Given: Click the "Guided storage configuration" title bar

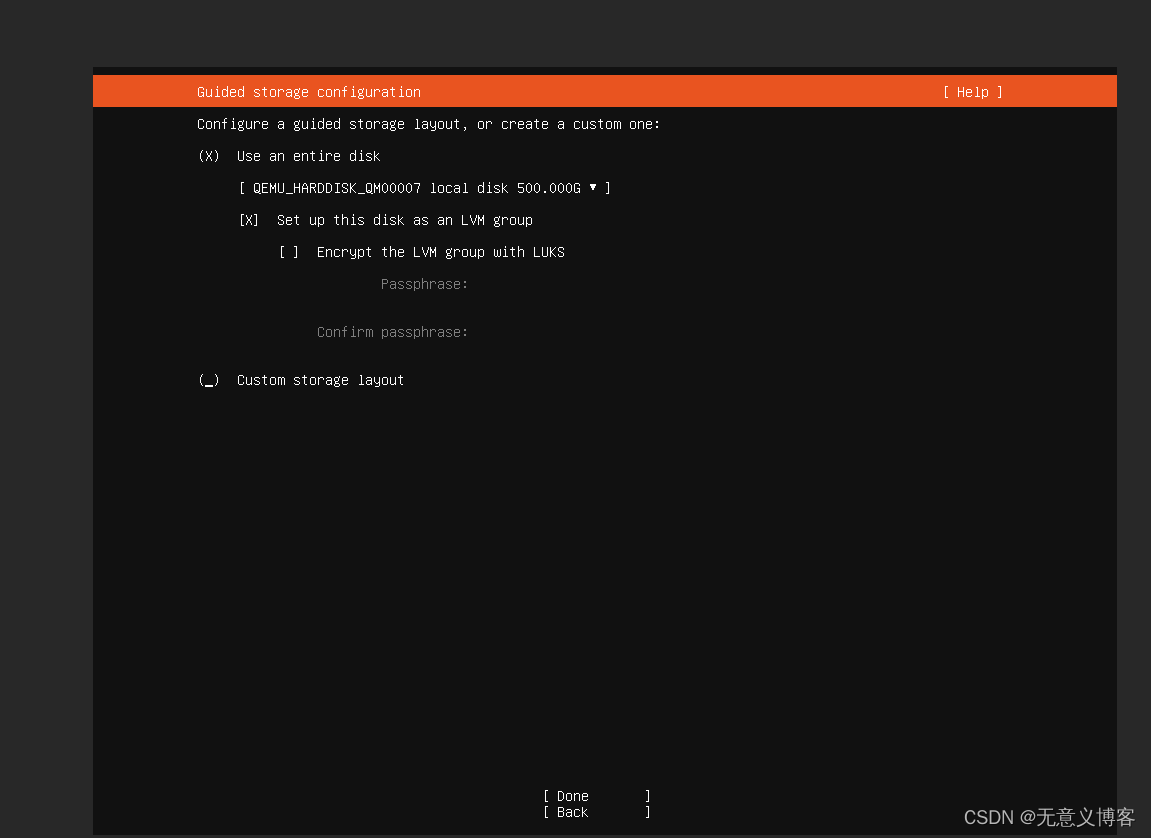Looking at the screenshot, I should click(x=307, y=92).
